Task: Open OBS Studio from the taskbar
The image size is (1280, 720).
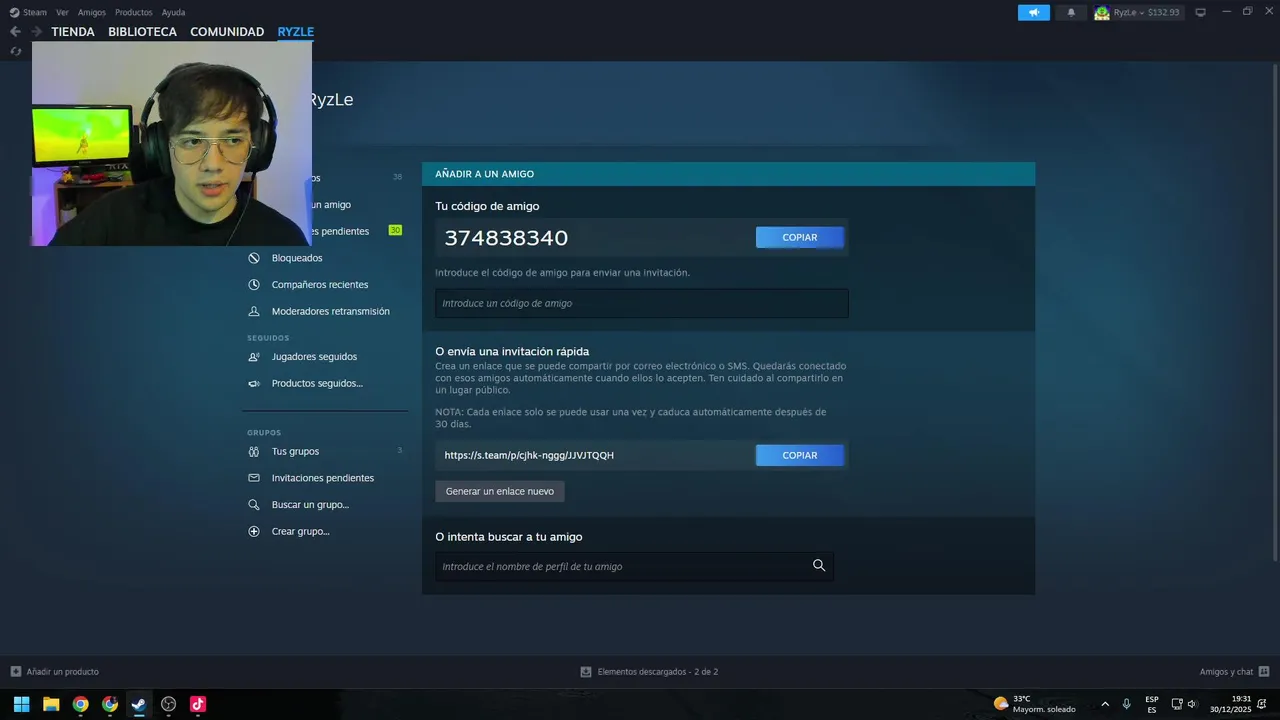Action: coord(168,704)
